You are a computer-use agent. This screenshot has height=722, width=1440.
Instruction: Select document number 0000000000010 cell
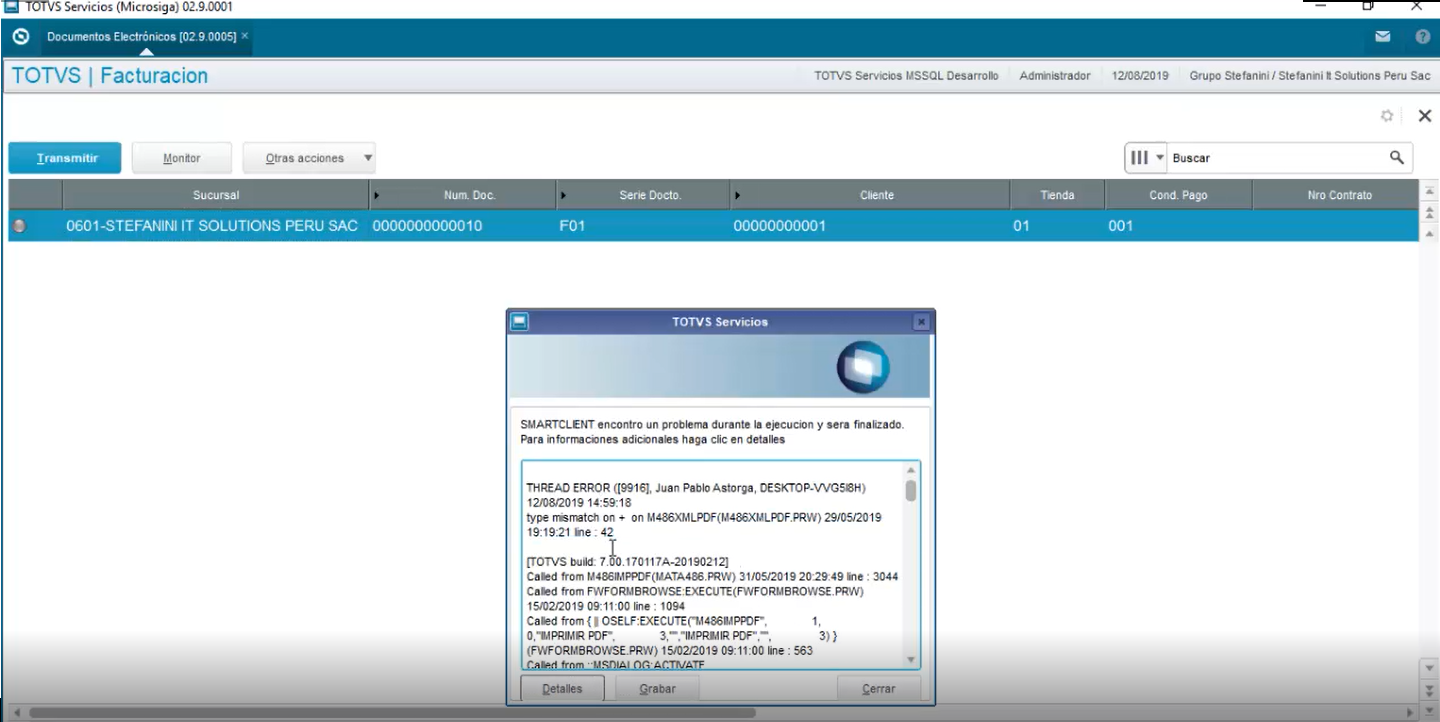[x=462, y=226]
